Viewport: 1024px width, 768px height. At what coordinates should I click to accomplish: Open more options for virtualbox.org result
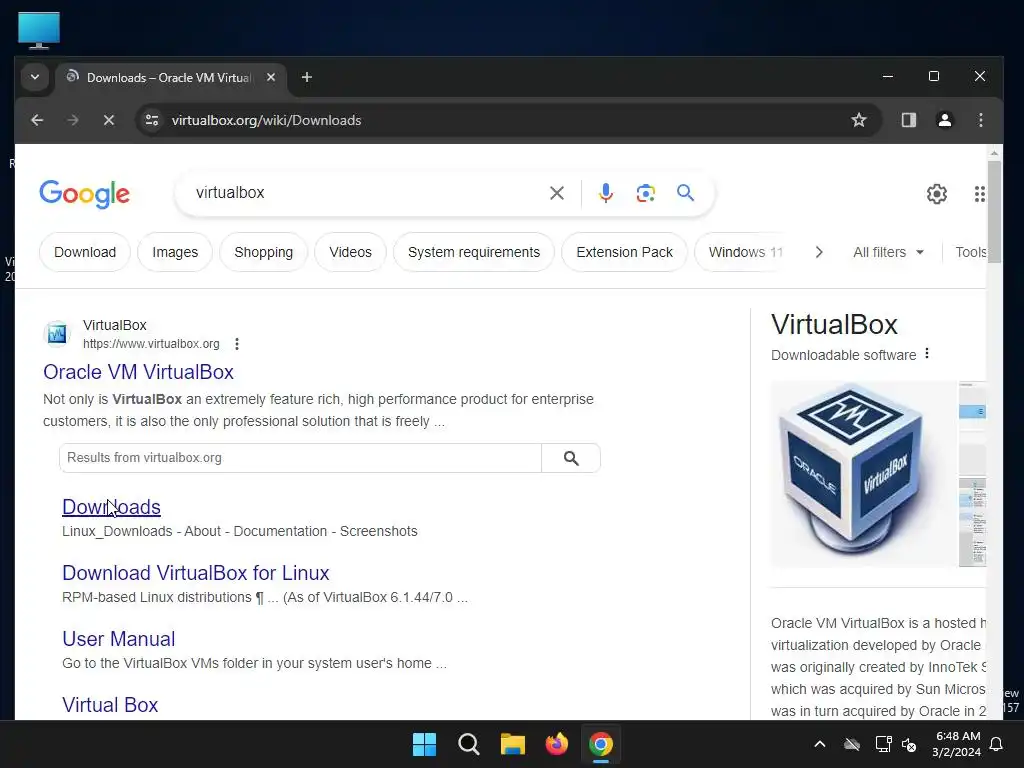click(237, 344)
